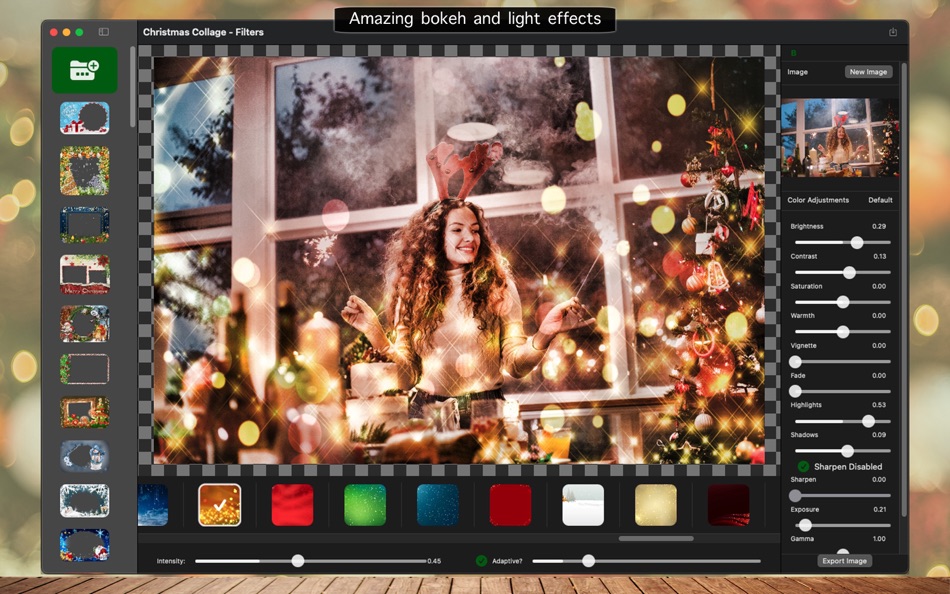
Task: Click the Intensity value 0.45
Action: tap(434, 561)
